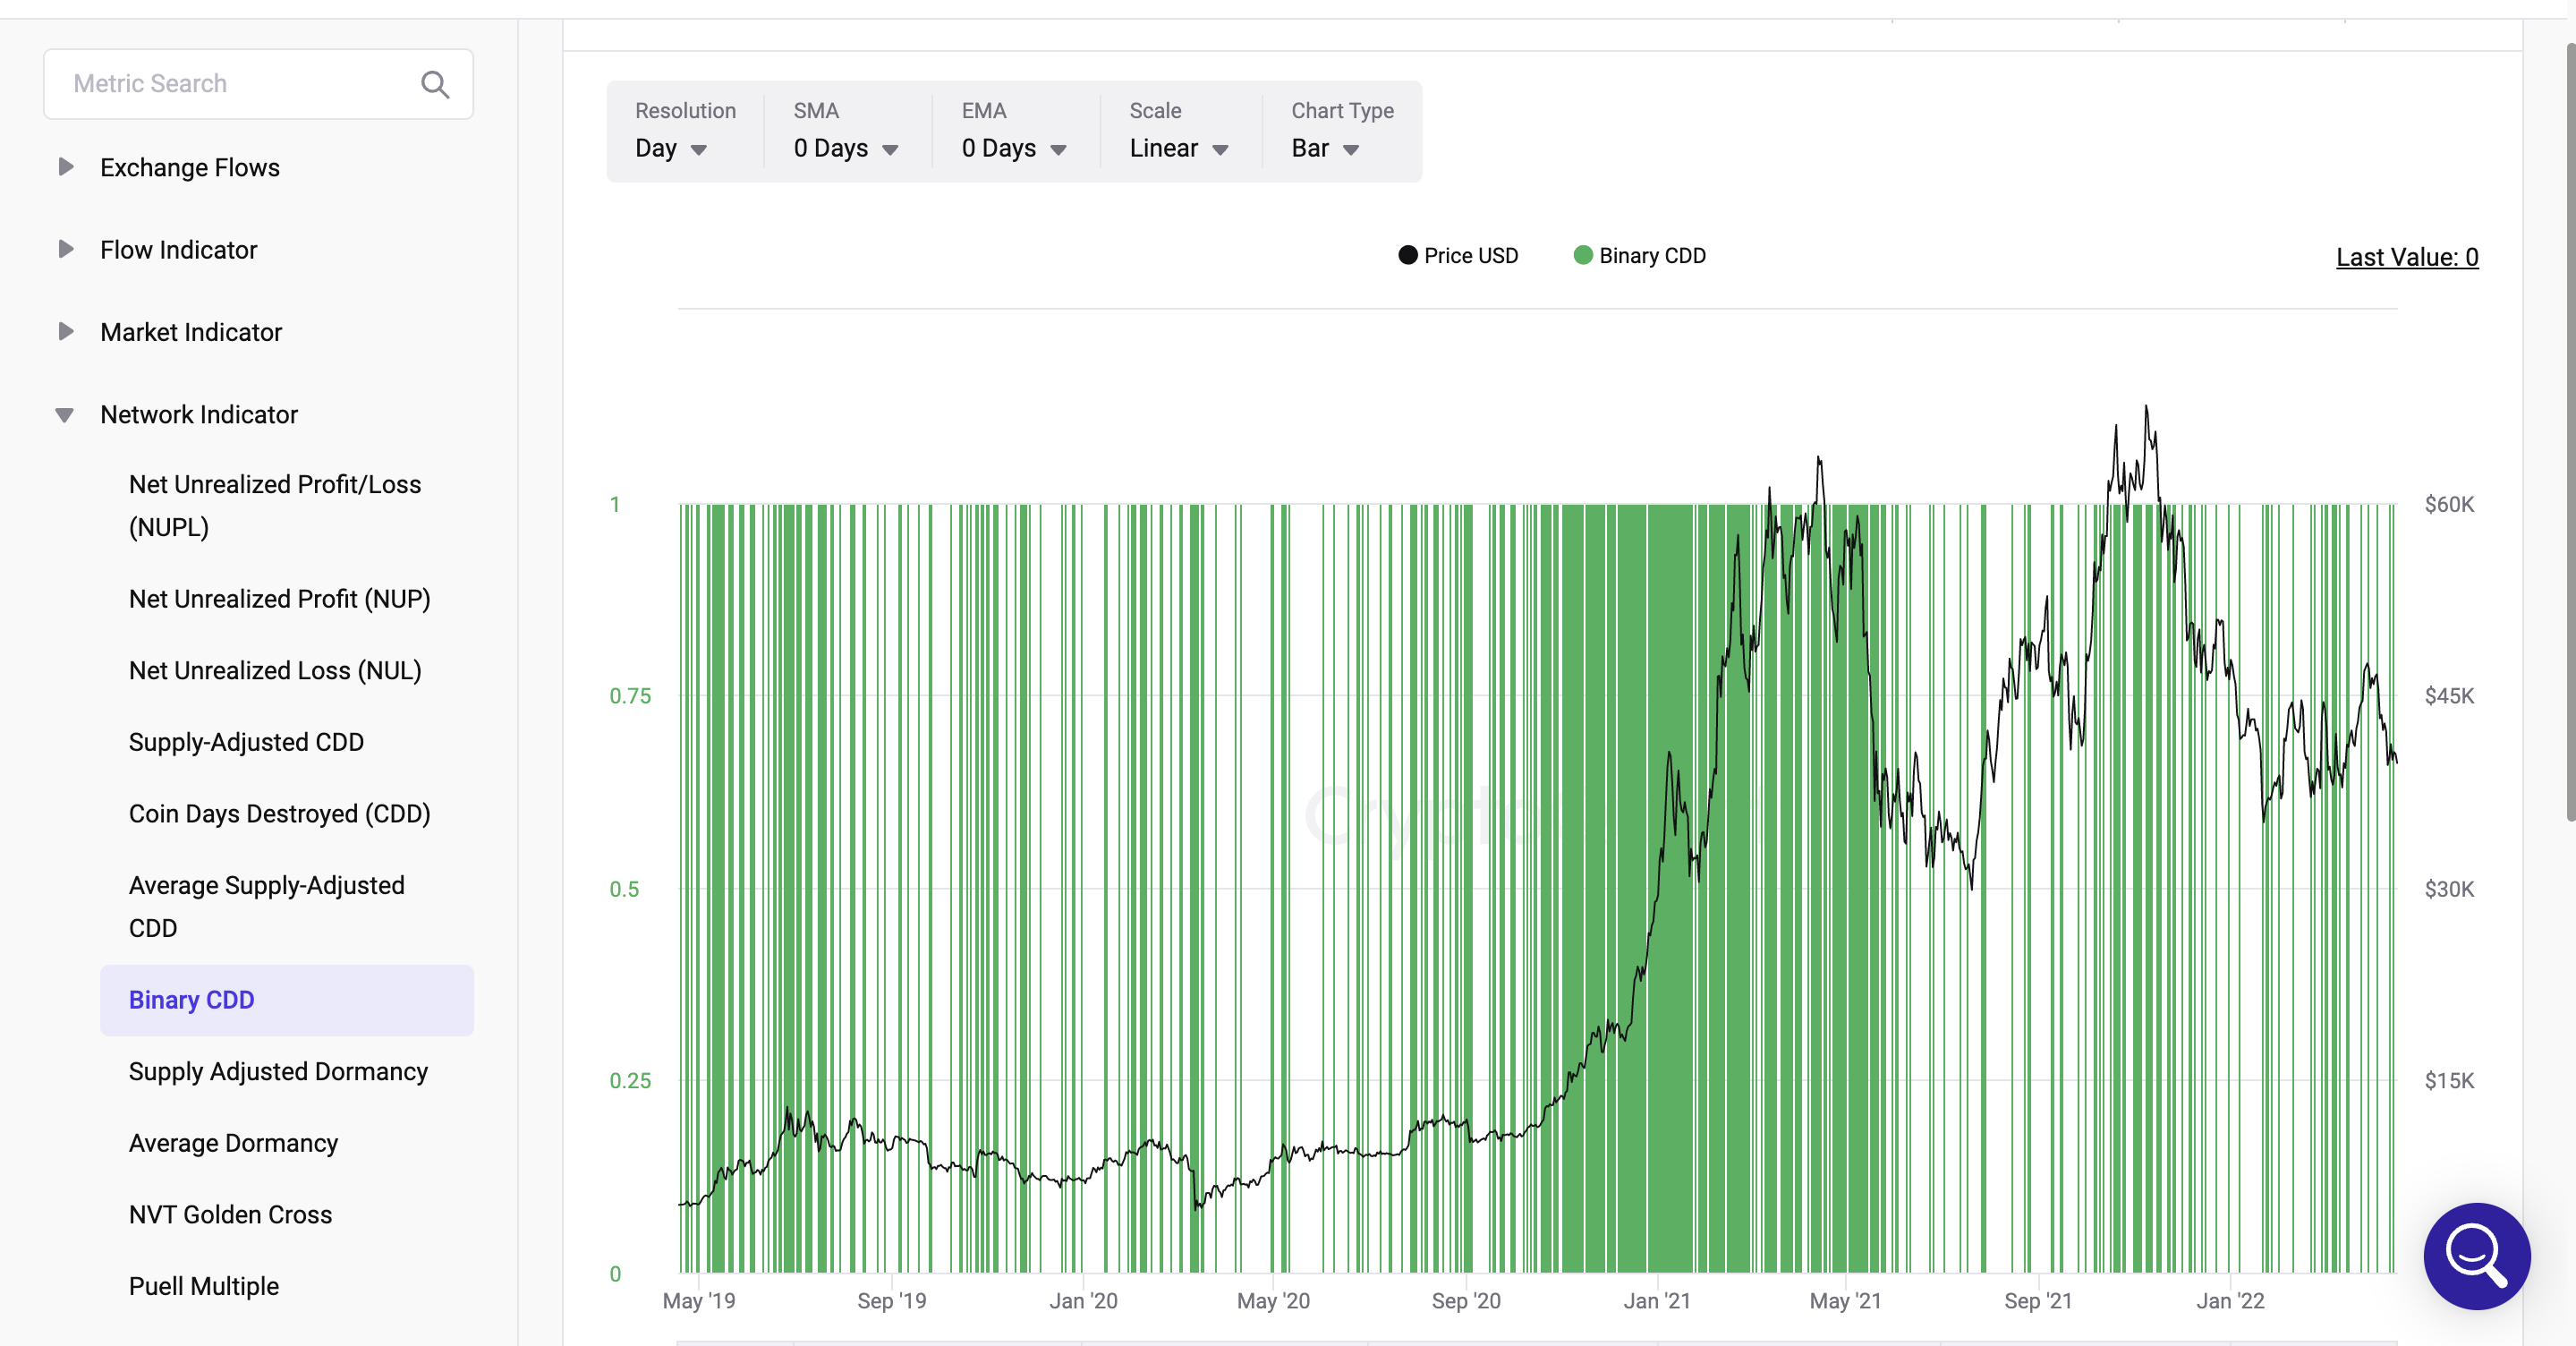Collapse the Network Indicator category
Screen dimensions: 2576x1346
[64, 415]
